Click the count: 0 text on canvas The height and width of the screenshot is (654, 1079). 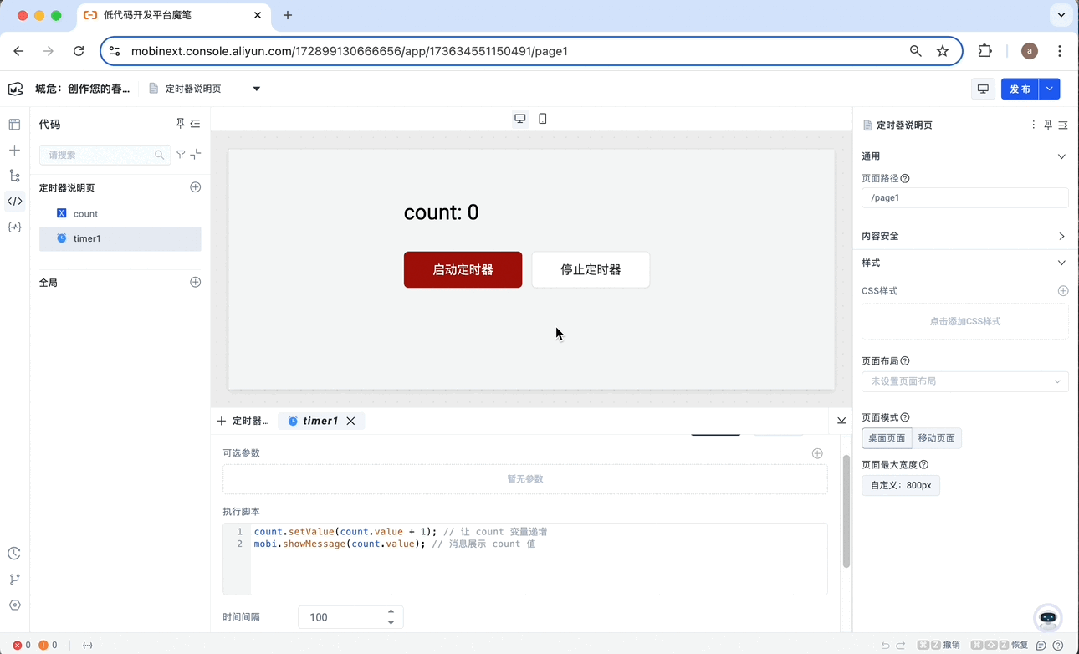(x=441, y=212)
